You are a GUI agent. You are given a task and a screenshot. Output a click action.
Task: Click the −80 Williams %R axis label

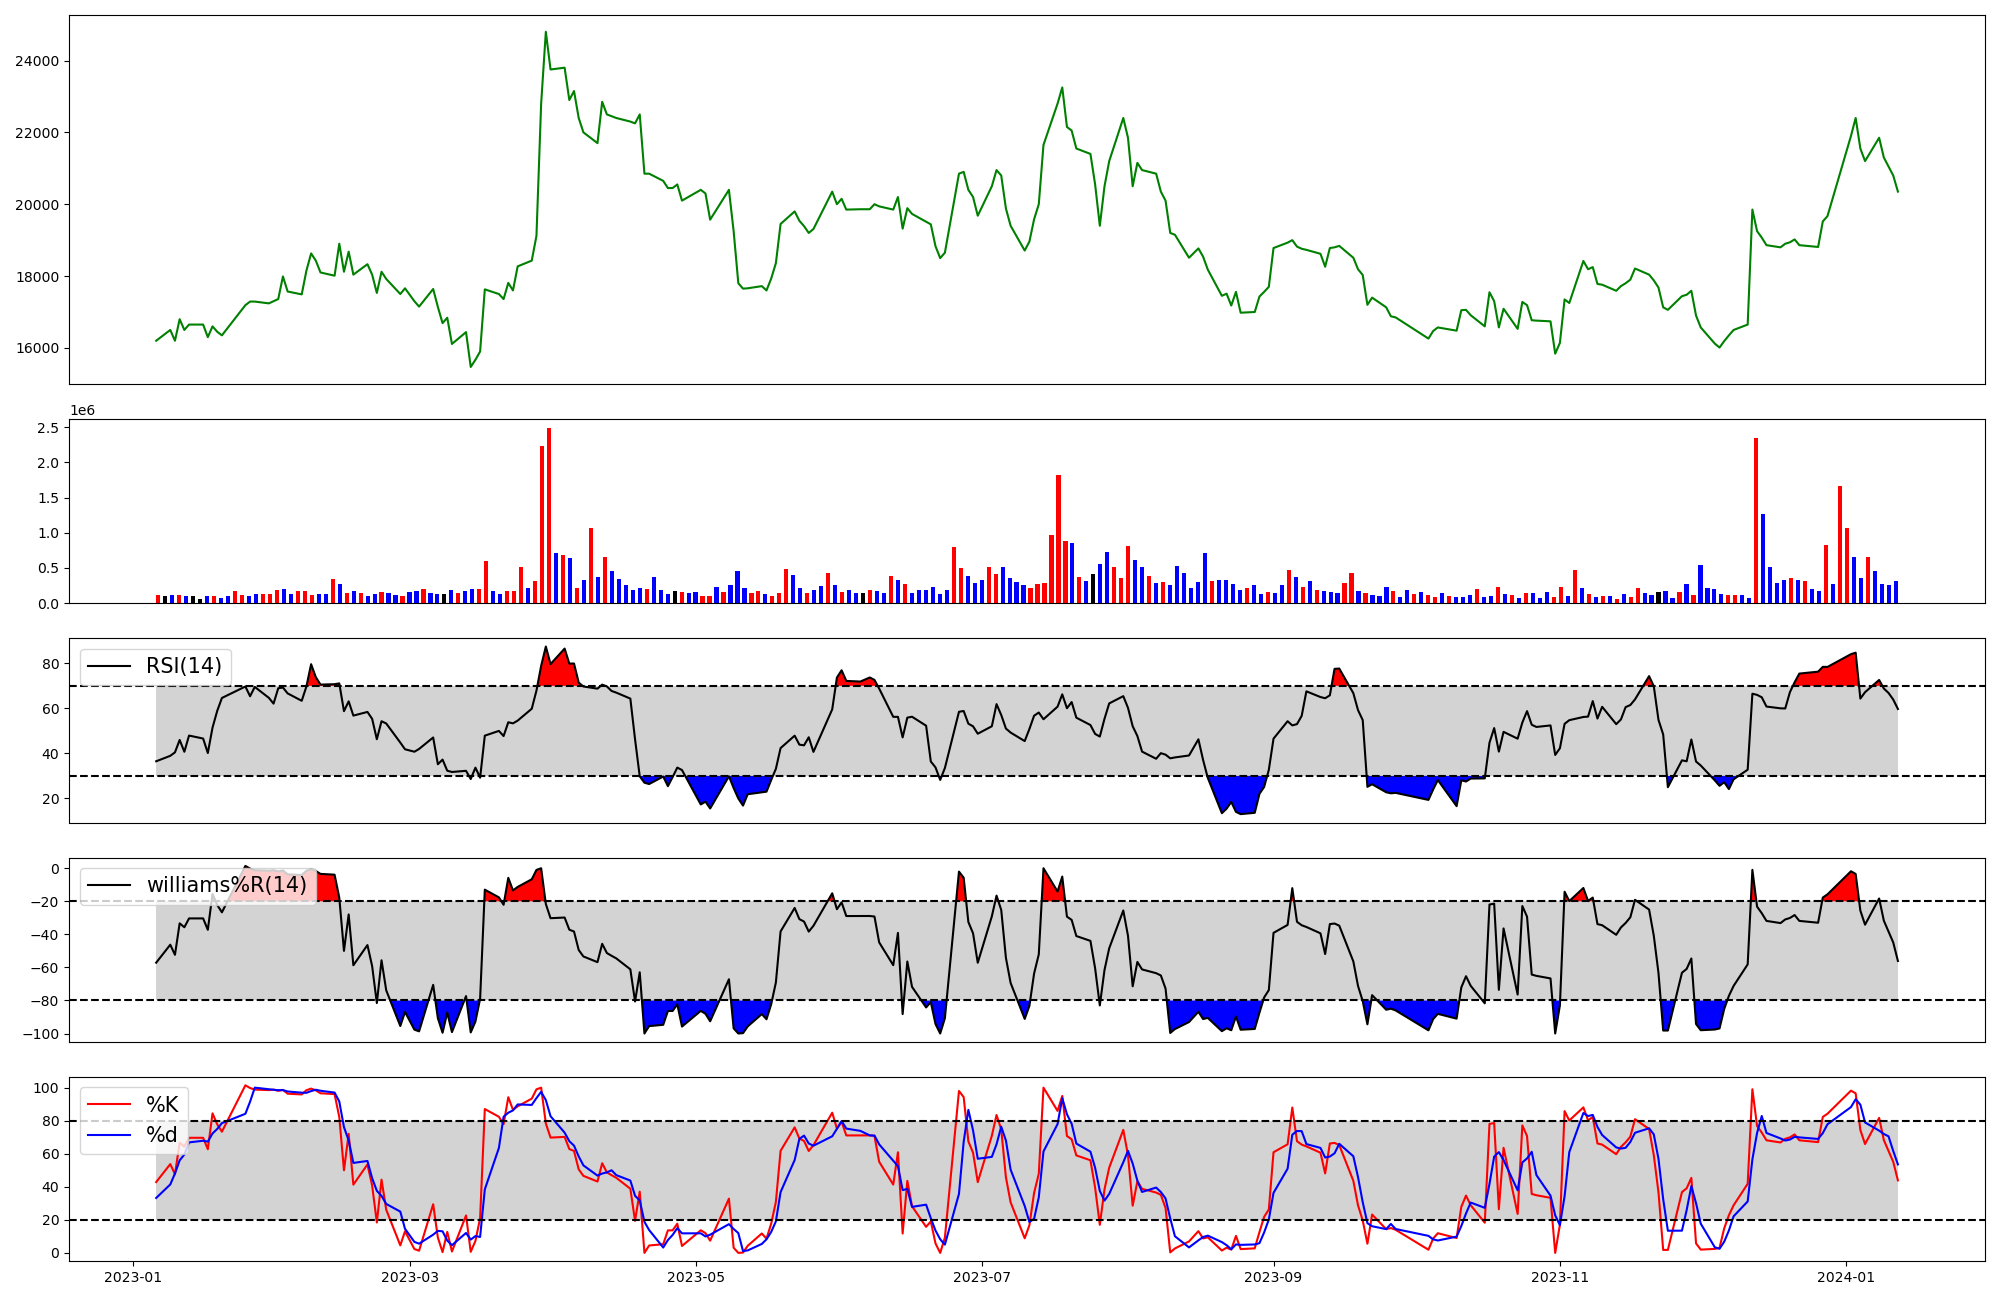click(x=46, y=1001)
